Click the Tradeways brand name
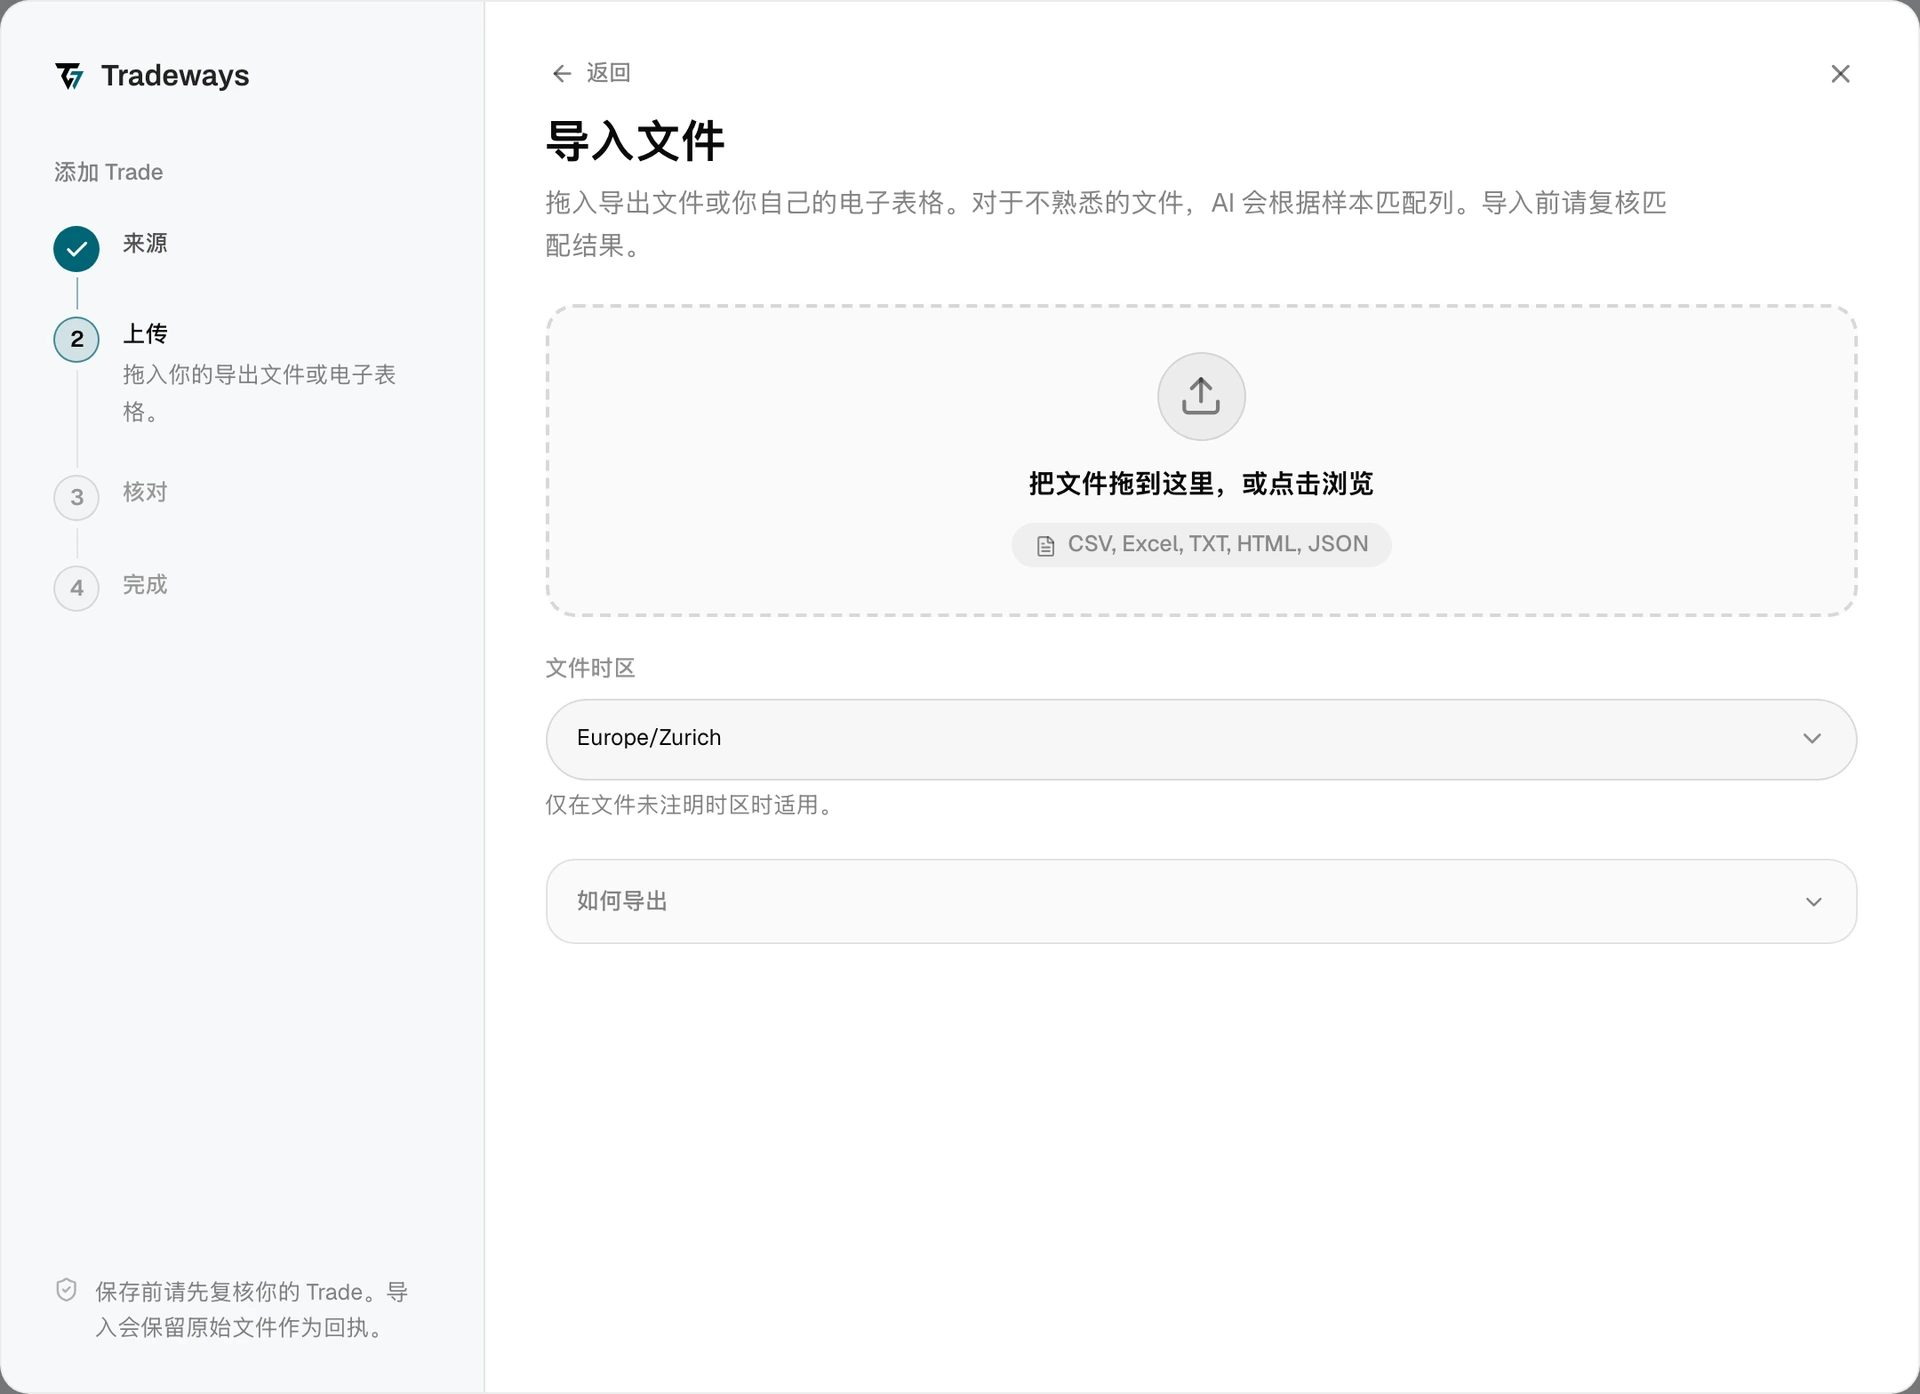 point(175,76)
